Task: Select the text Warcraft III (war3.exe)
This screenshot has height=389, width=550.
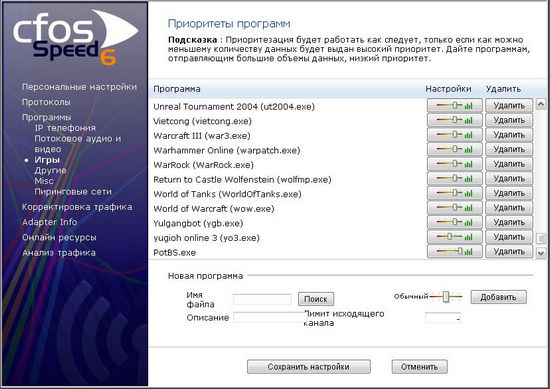Action: click(x=202, y=136)
